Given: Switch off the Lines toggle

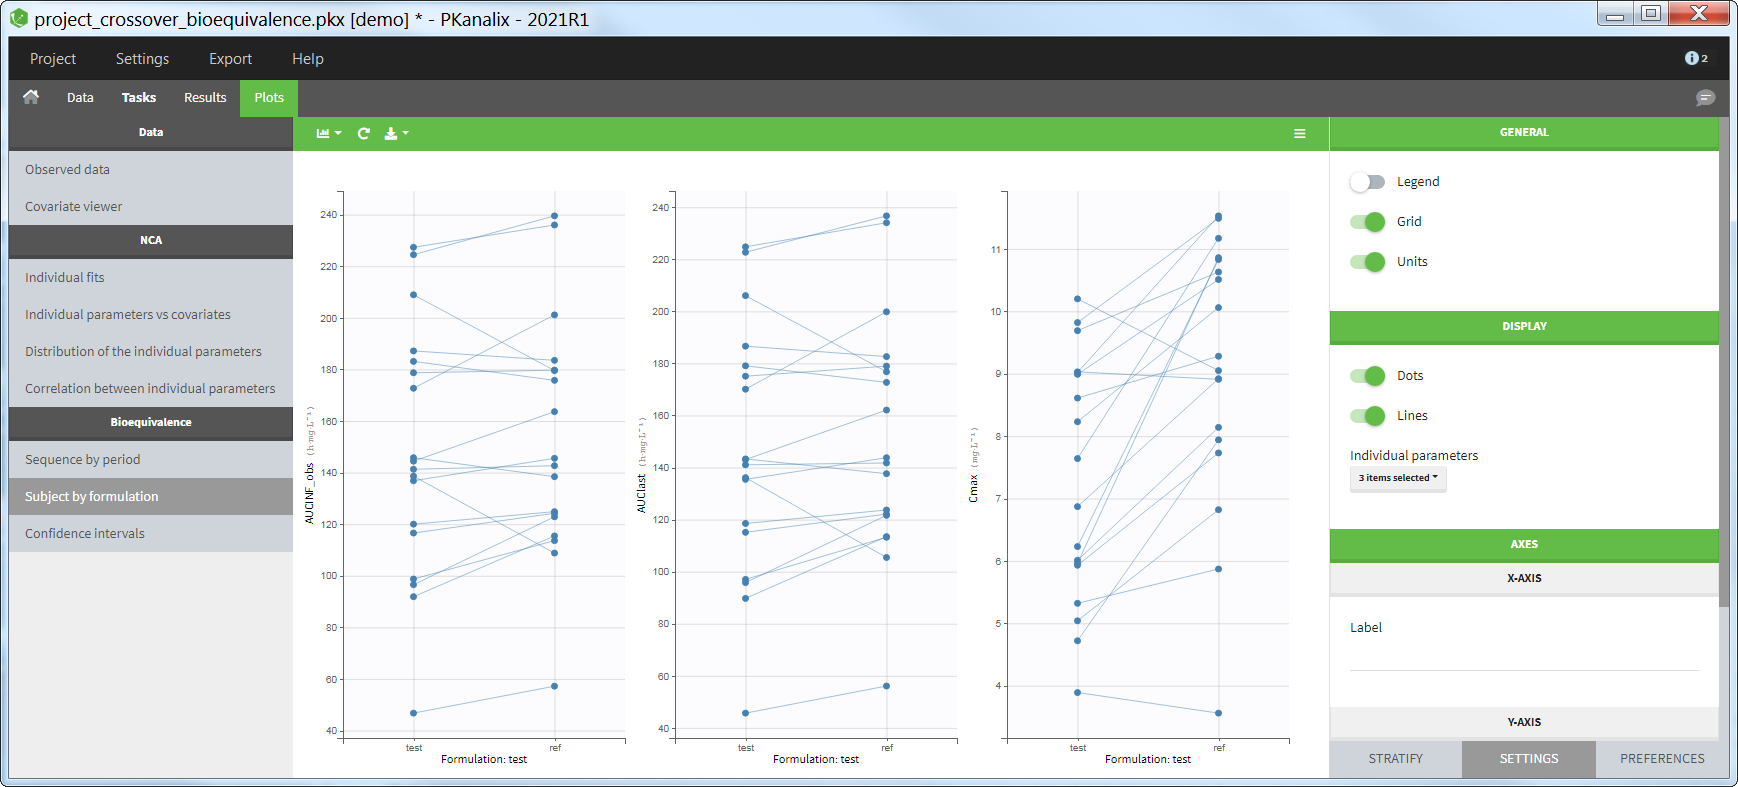Looking at the screenshot, I should coord(1367,416).
